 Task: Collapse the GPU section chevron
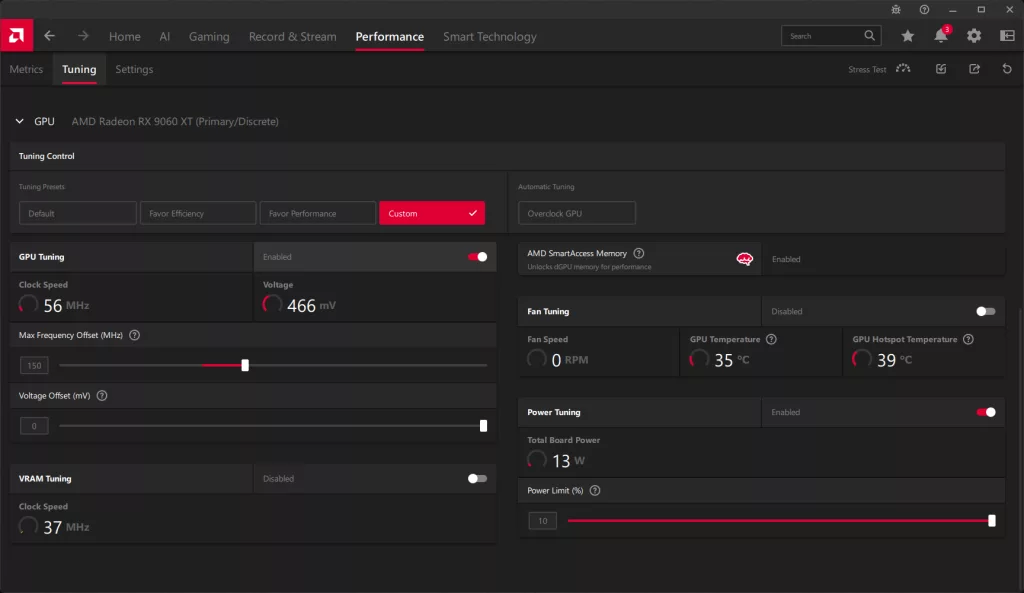click(20, 121)
